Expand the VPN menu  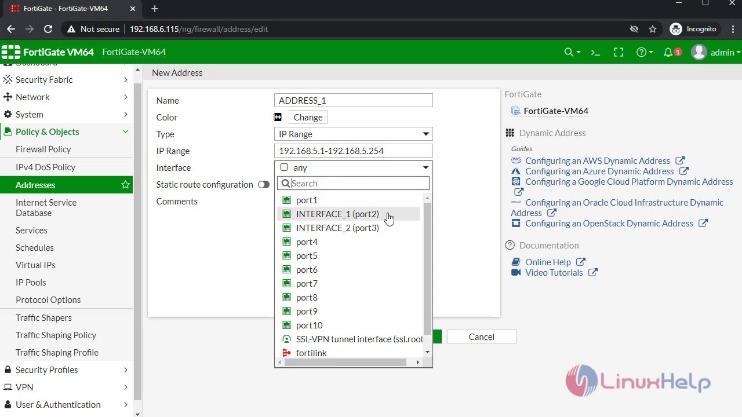click(x=66, y=387)
